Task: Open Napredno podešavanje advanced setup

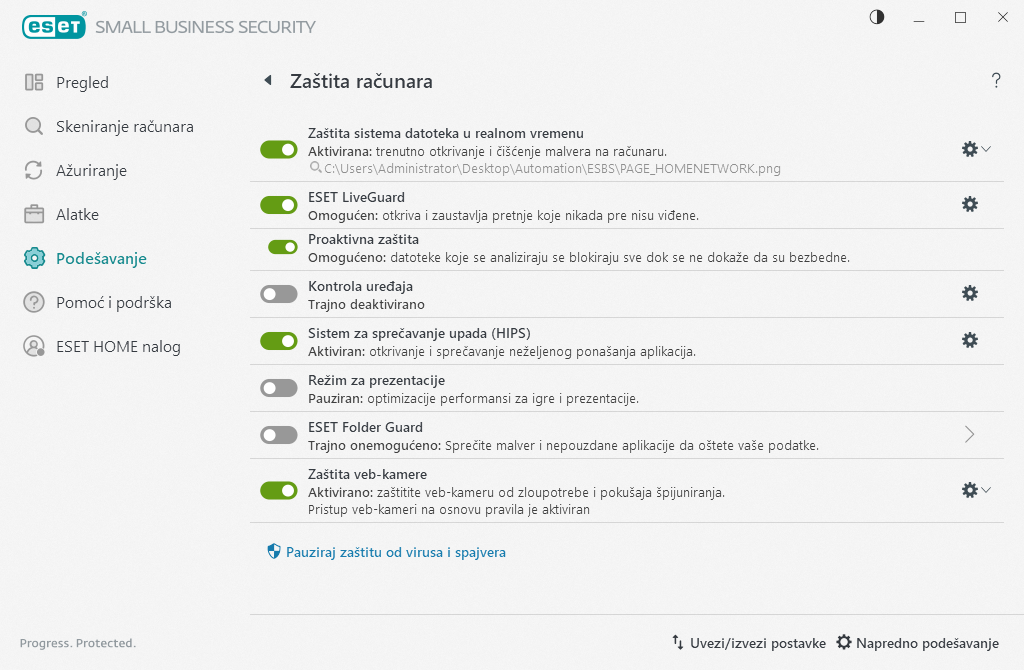Action: 917,643
